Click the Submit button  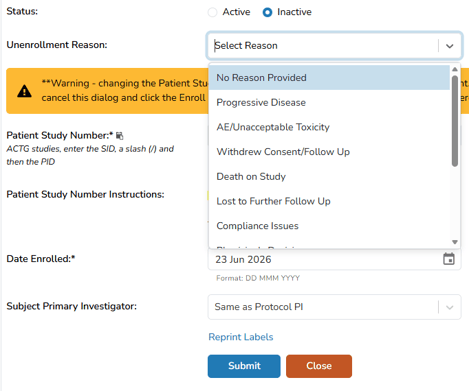click(x=244, y=366)
